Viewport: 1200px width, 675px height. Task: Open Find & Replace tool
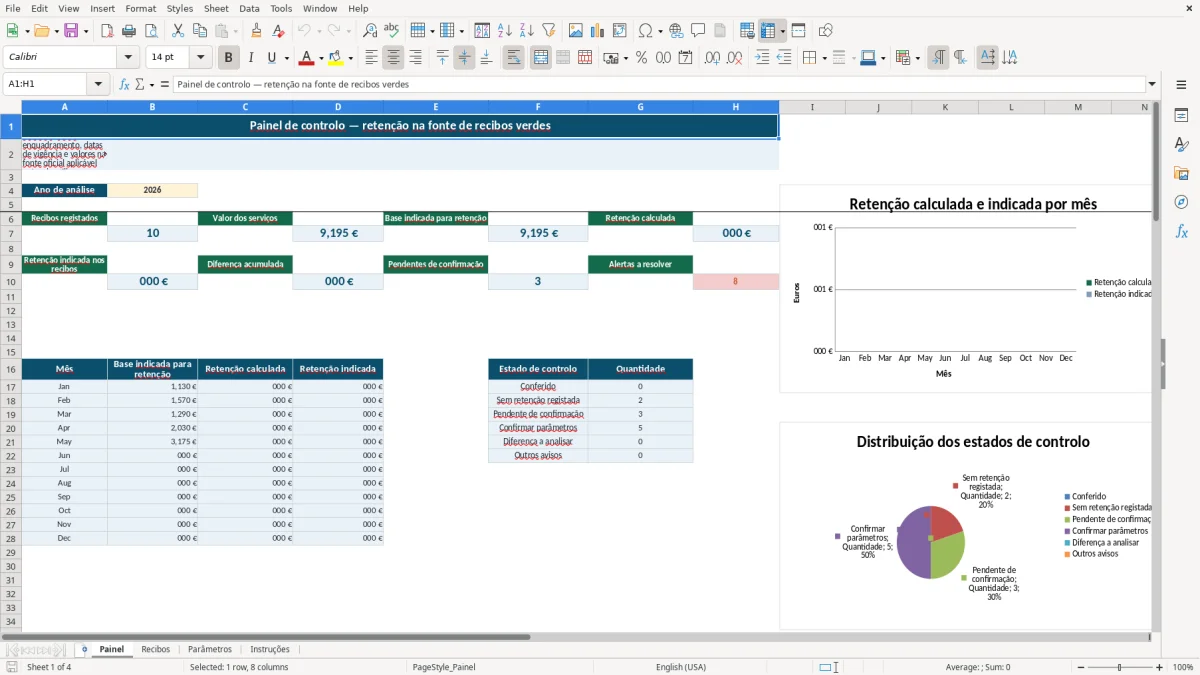point(370,31)
